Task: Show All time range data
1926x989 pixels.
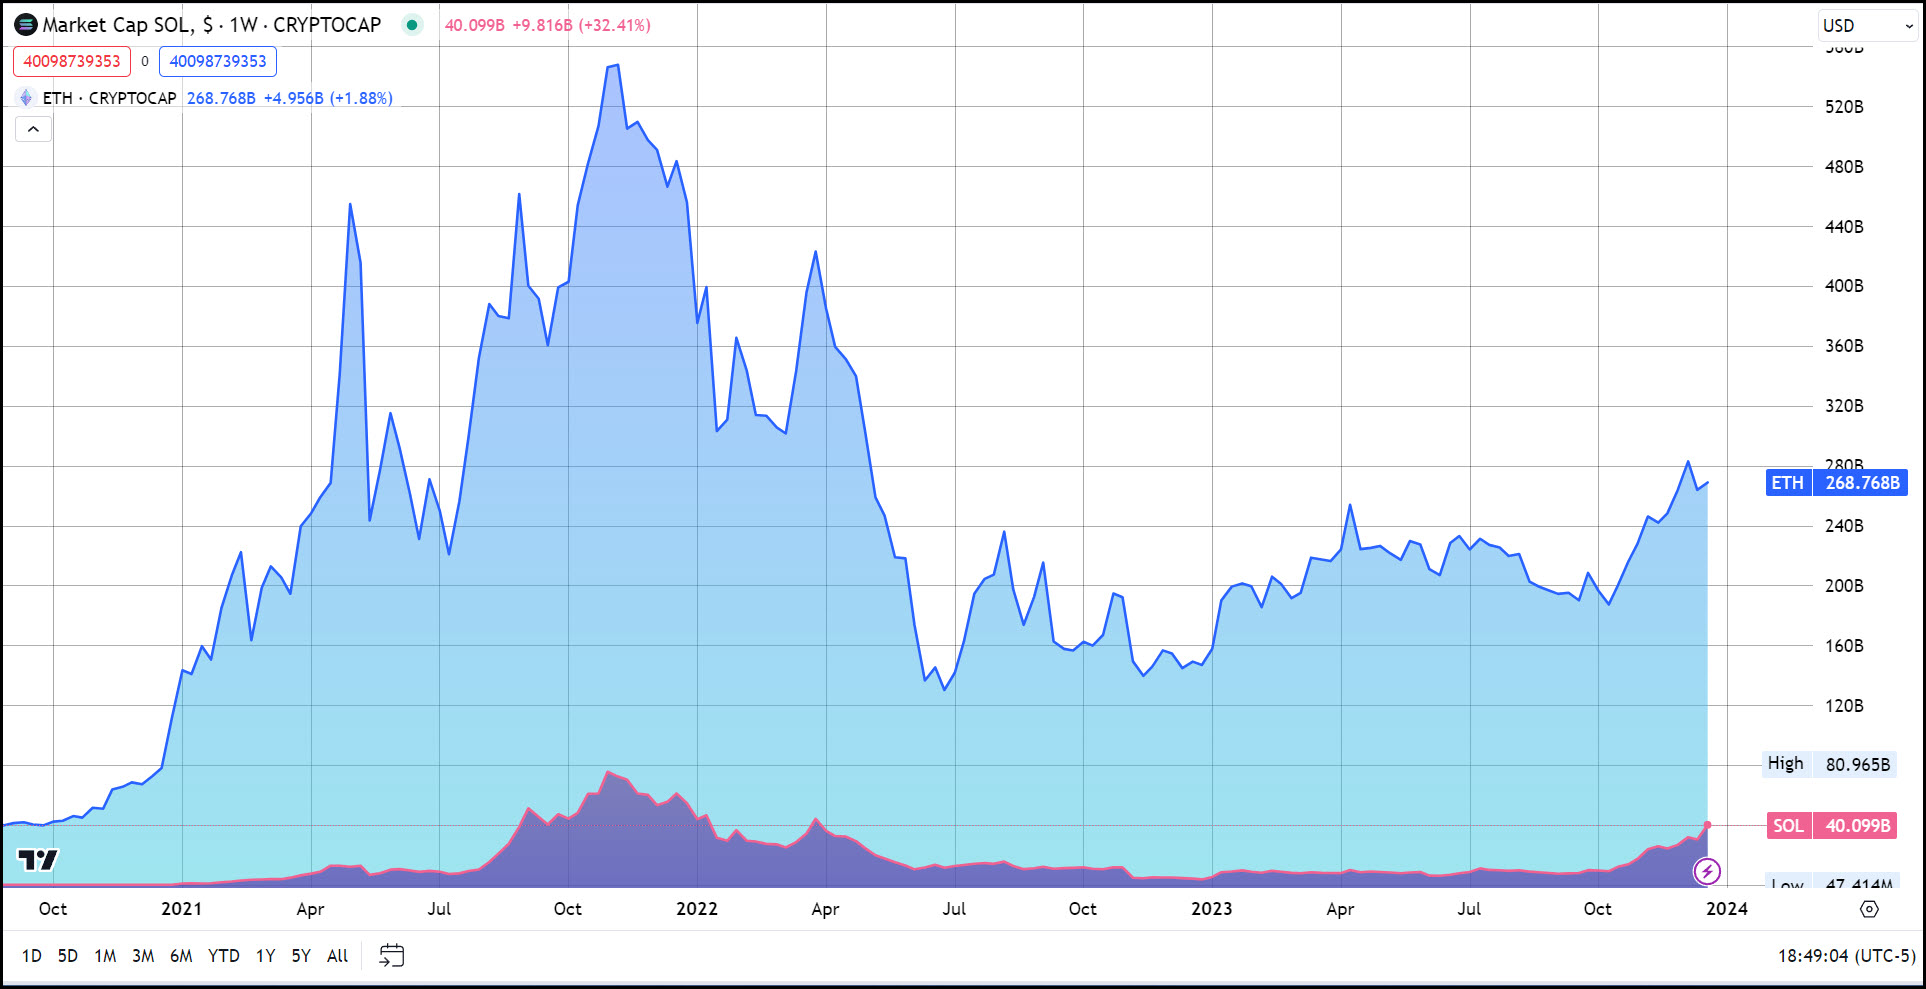Action: click(338, 956)
